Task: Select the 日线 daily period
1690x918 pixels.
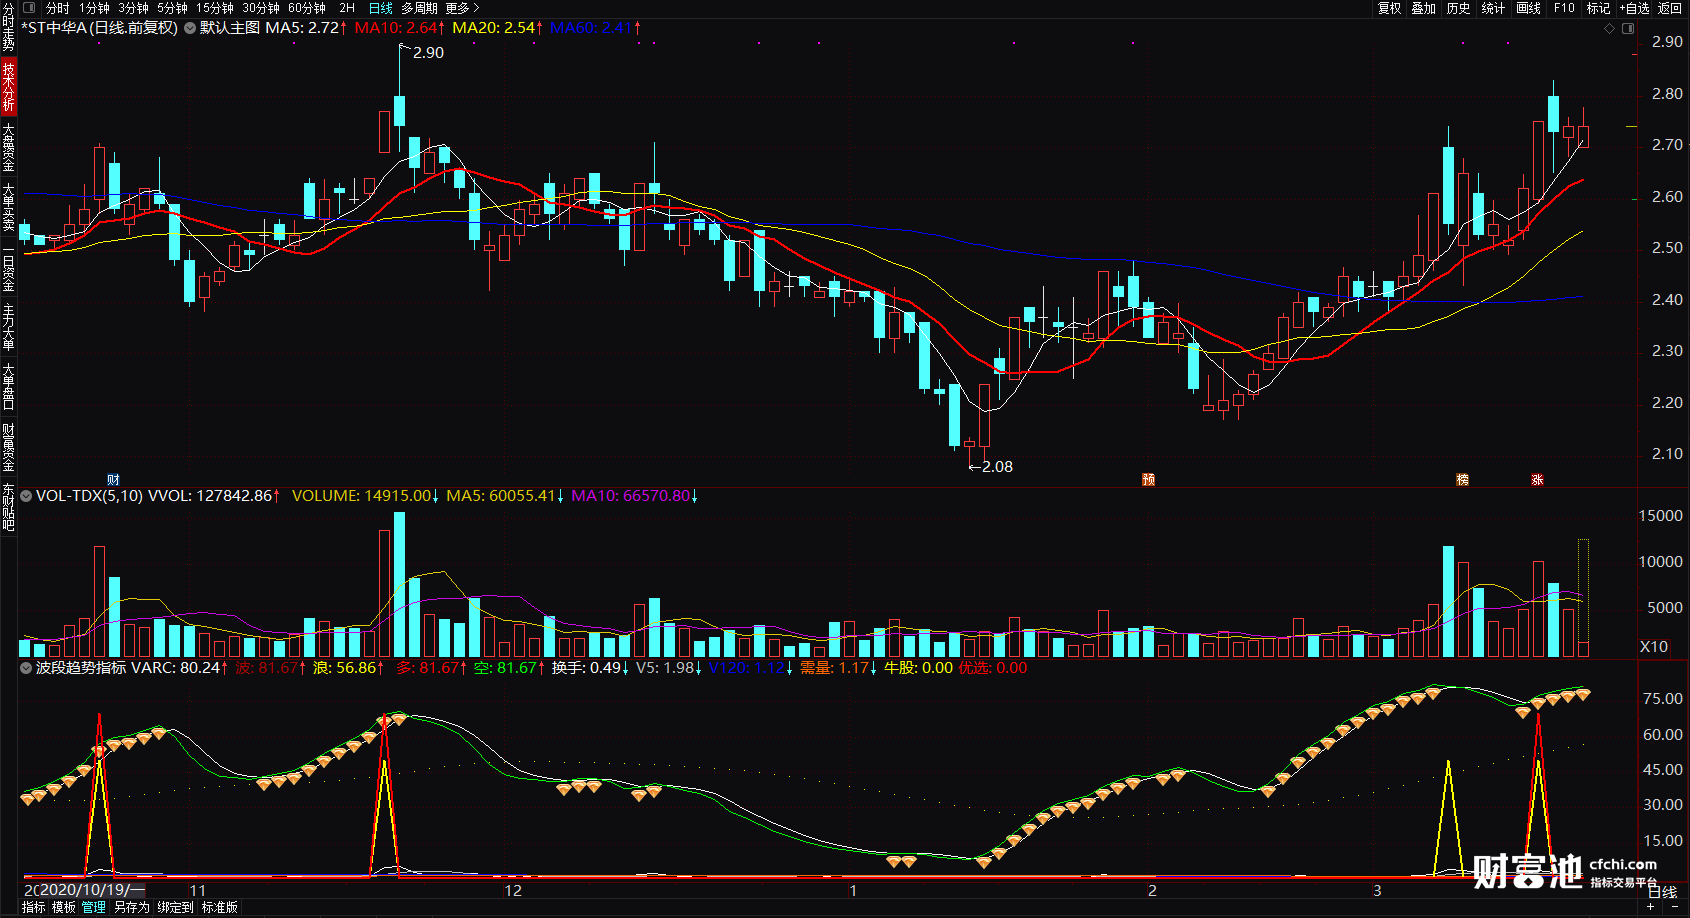Action: pyautogui.click(x=381, y=8)
